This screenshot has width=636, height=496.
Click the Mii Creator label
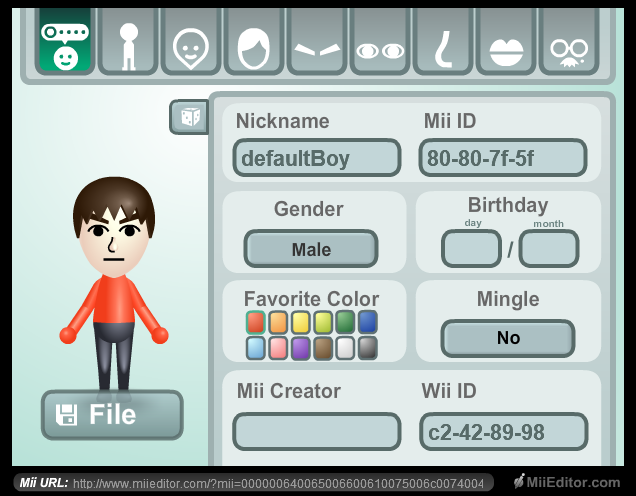pyautogui.click(x=289, y=391)
